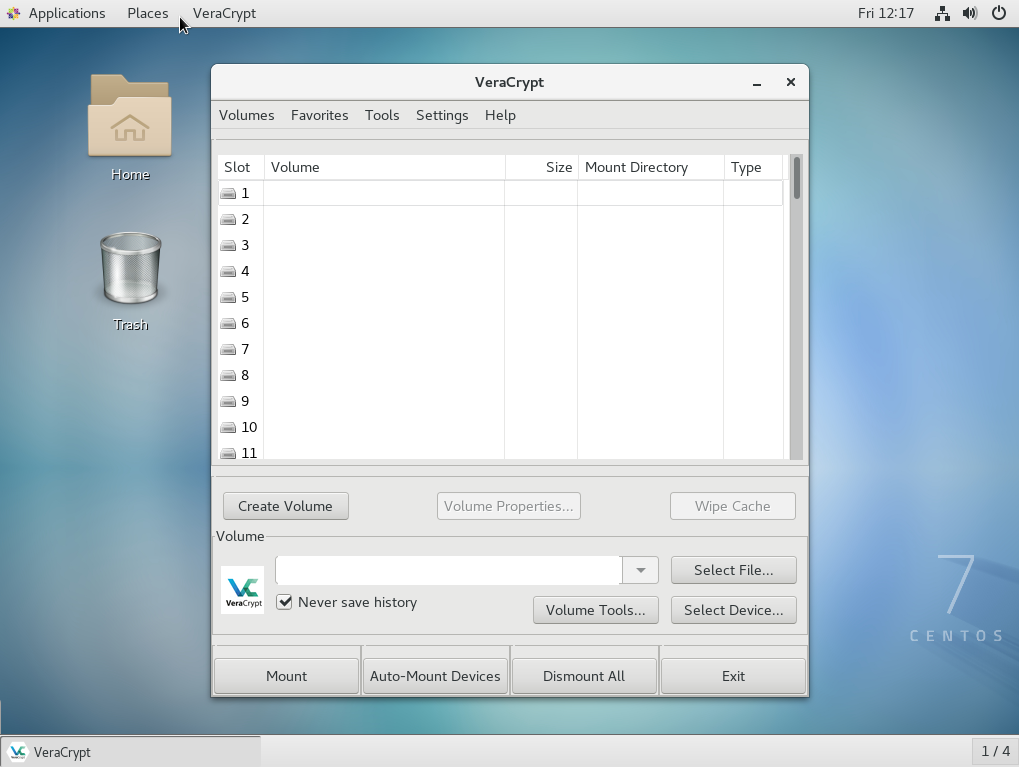Viewport: 1019px width, 767px height.
Task: Click the Type column header
Action: coord(754,167)
